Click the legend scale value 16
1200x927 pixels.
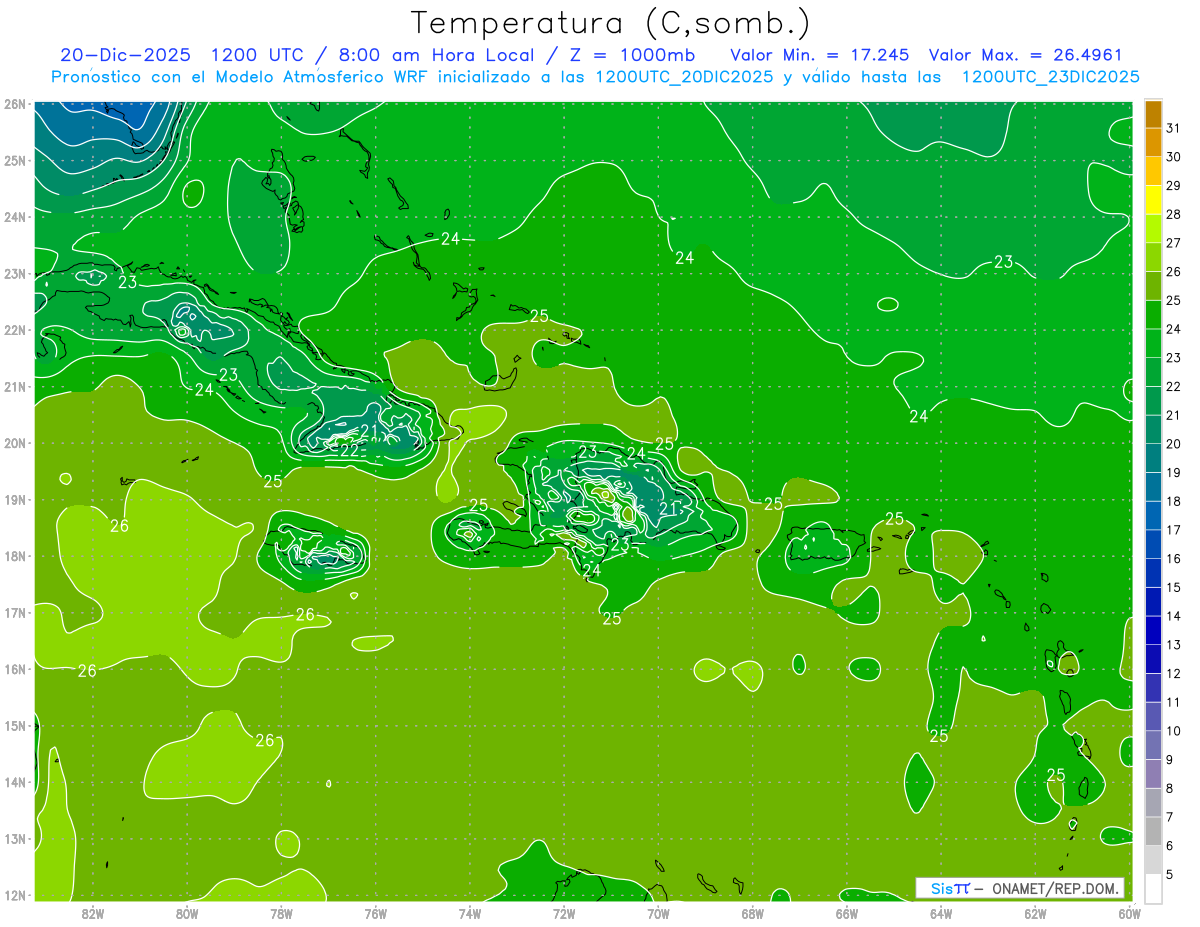(x=1173, y=559)
